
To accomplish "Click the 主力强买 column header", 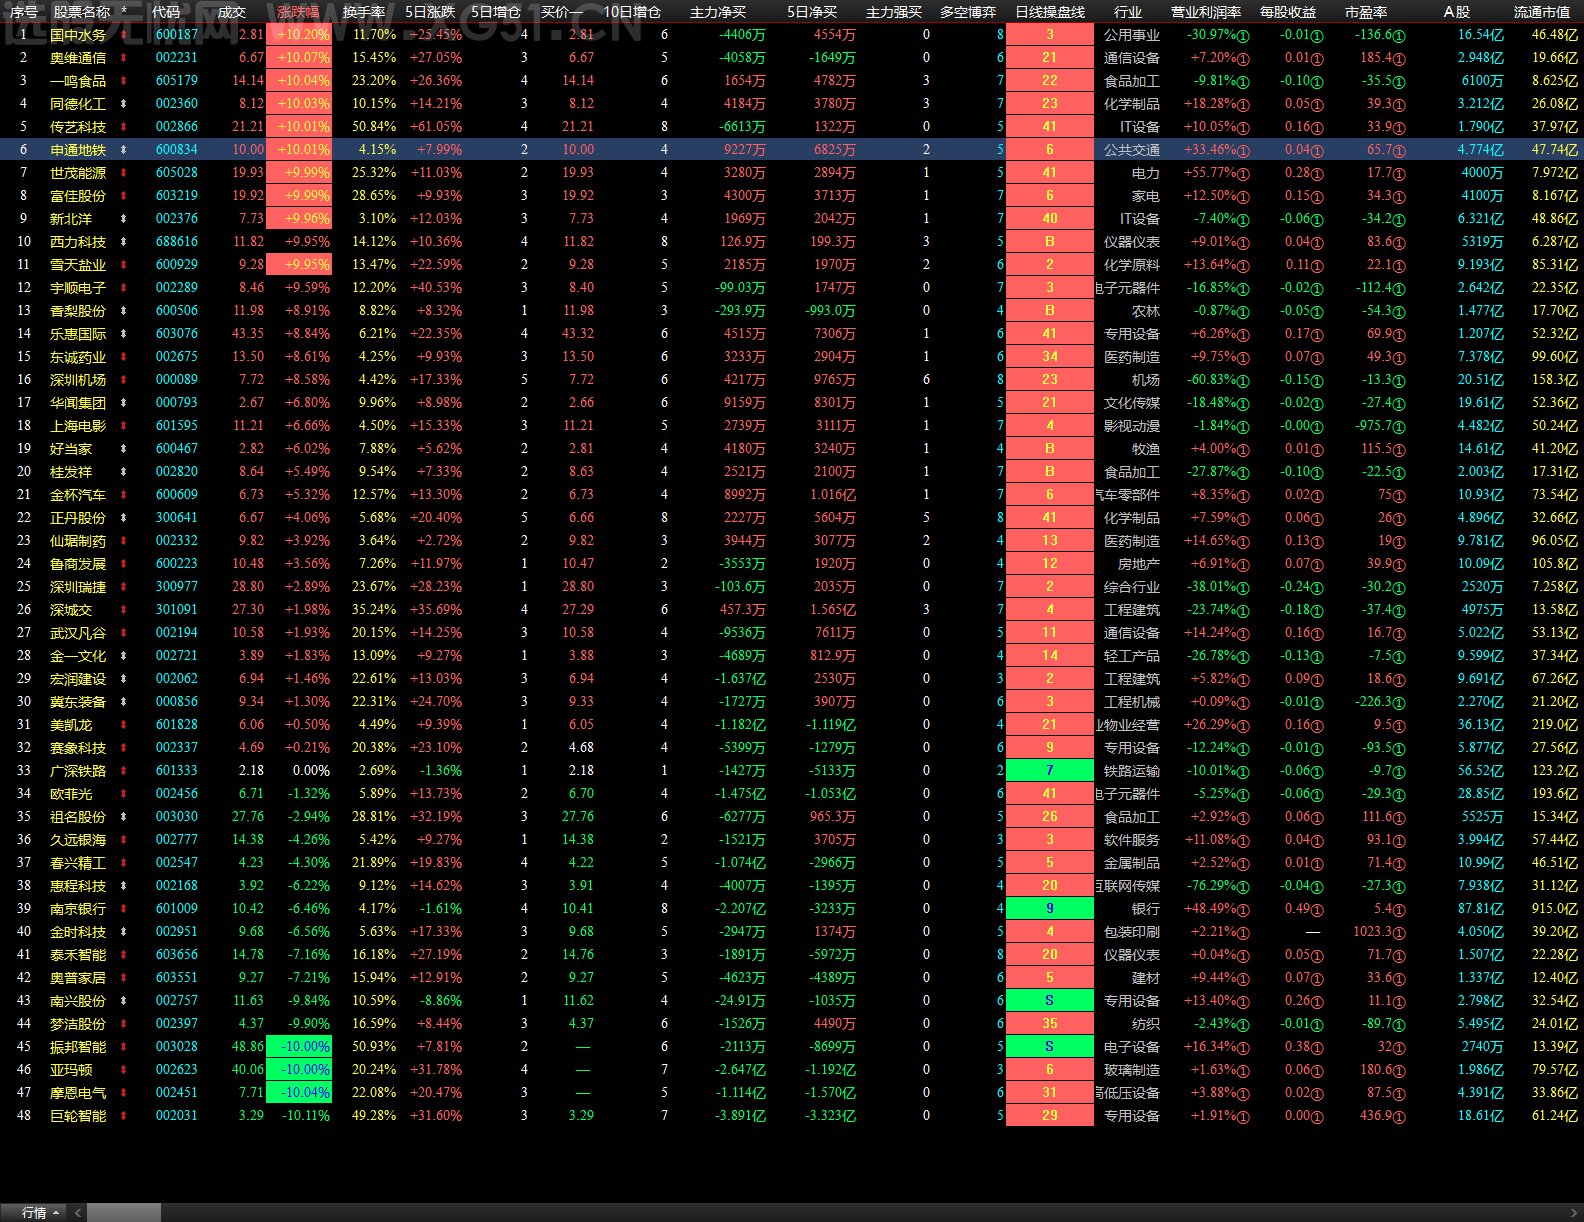I will (x=894, y=12).
